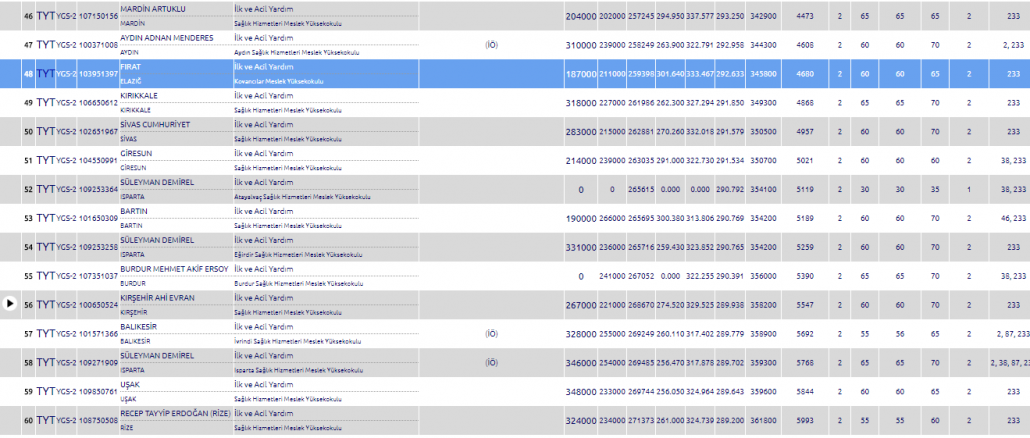Click İvrindi Sağlık Hizmetleri Meslek Yüksekokulu
The height and width of the screenshot is (438, 1030).
293,340
